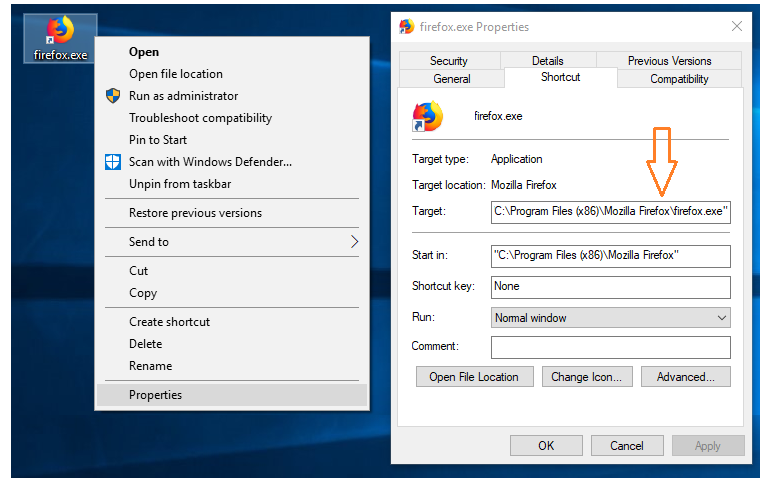The width and height of the screenshot is (764, 484).
Task: Select the Shortcut tab
Action: (x=560, y=77)
